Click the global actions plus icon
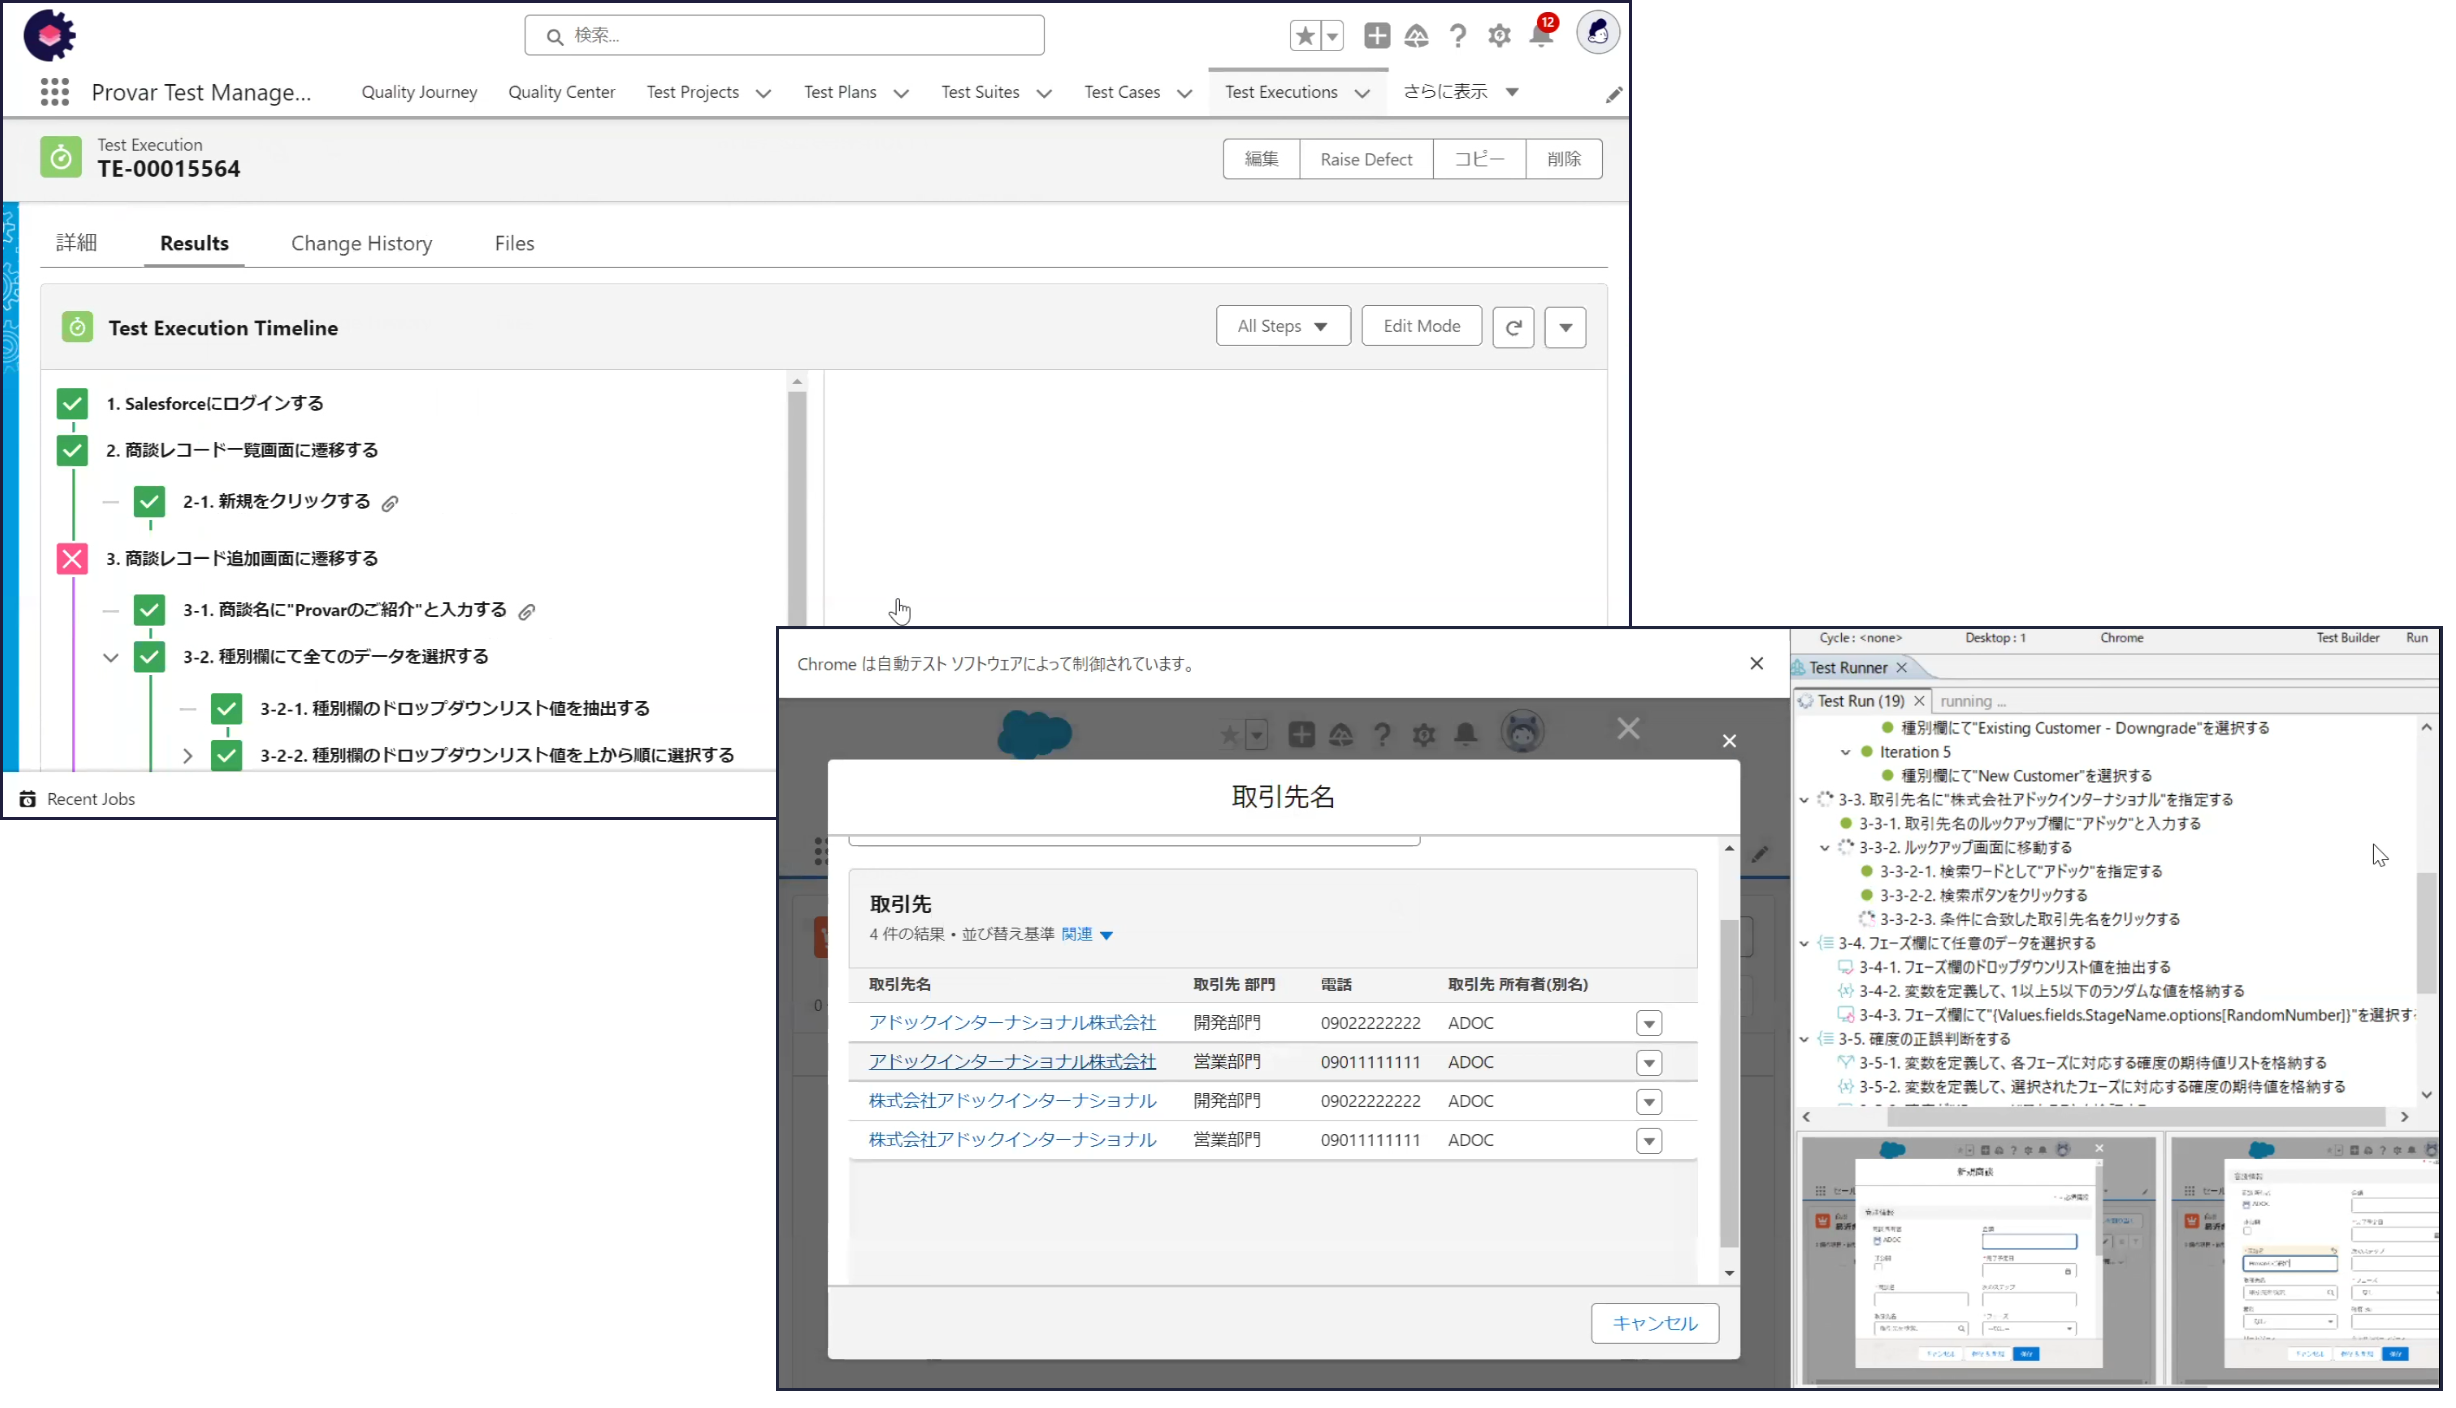2456x1408 pixels. pyautogui.click(x=1377, y=36)
